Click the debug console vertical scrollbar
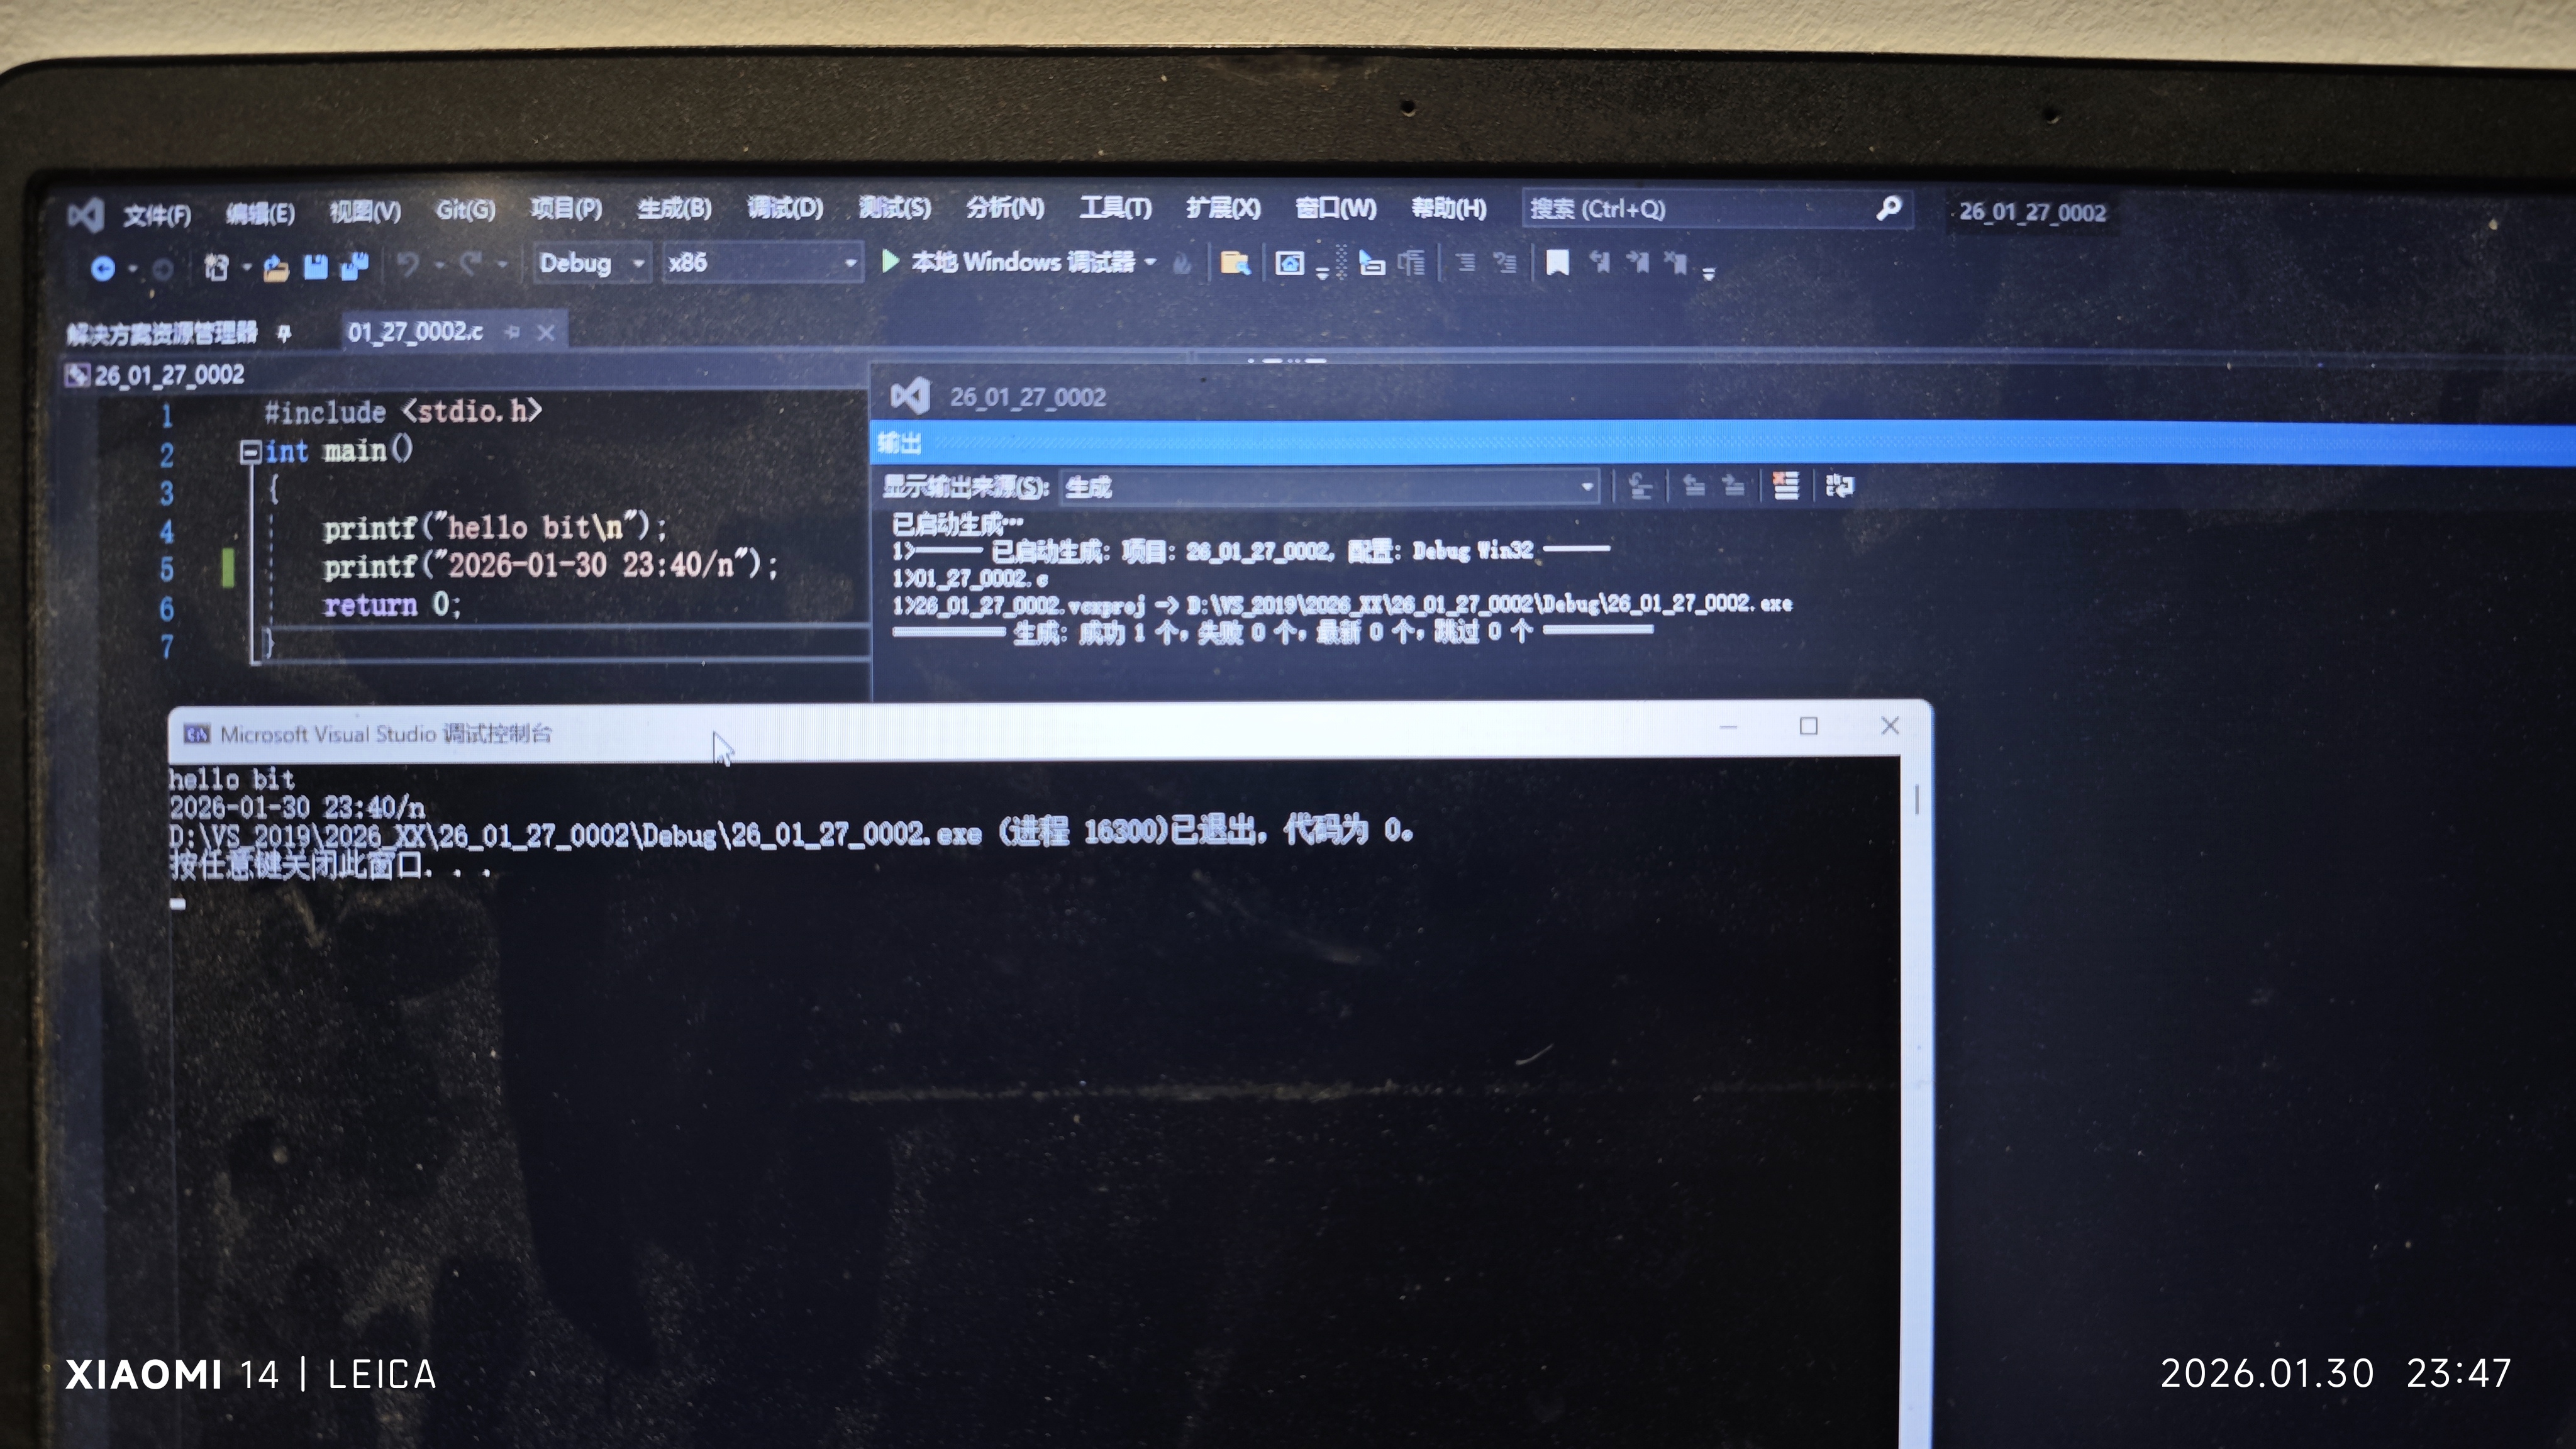The image size is (2576, 1449). tap(1916, 800)
